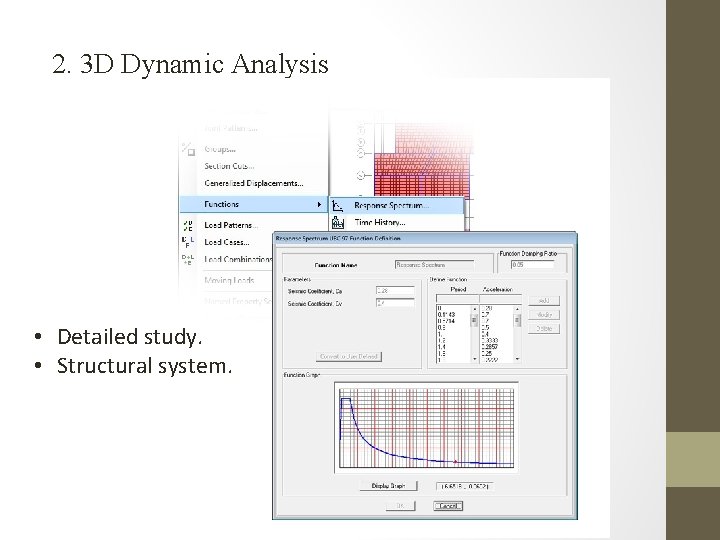Image resolution: width=720 pixels, height=540 pixels.
Task: Select acceleration value 0.25 in list
Action: tap(487, 354)
